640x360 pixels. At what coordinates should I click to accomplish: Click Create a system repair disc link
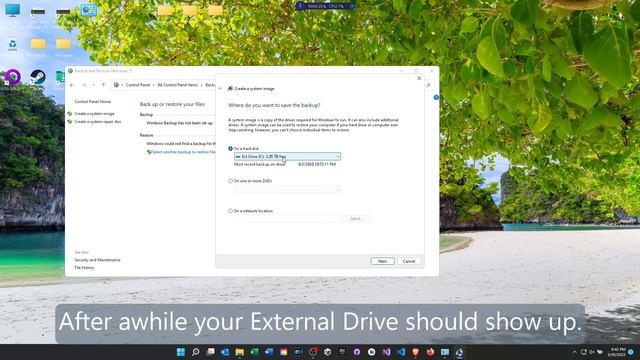pos(98,122)
